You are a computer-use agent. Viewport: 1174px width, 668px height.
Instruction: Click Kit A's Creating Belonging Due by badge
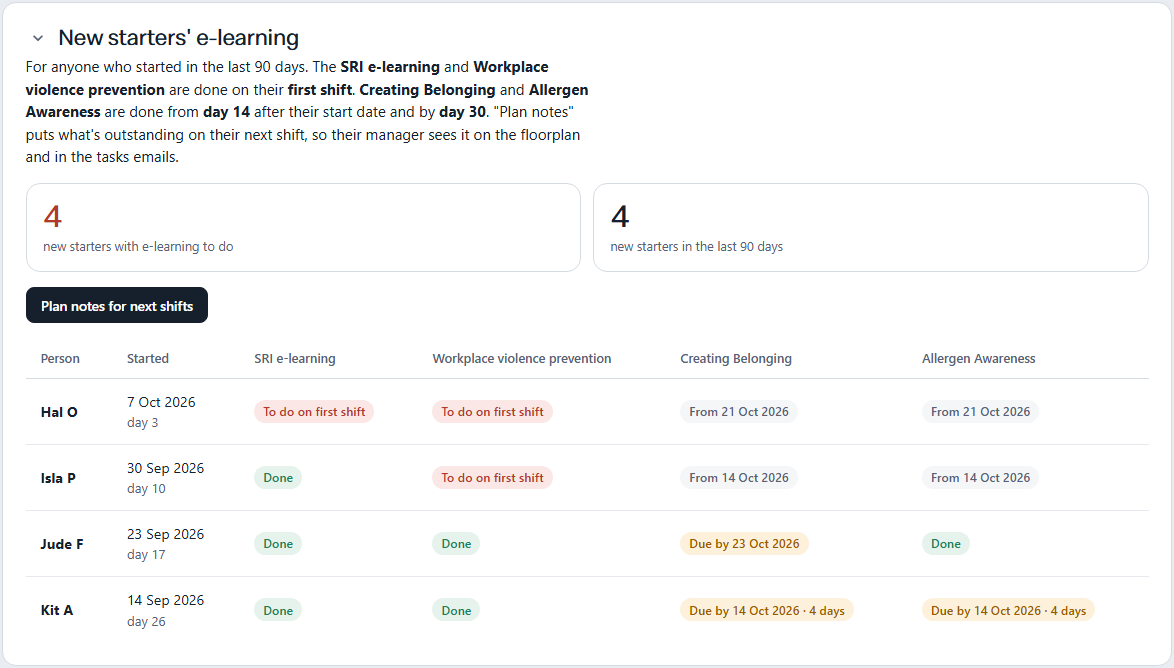tap(767, 610)
